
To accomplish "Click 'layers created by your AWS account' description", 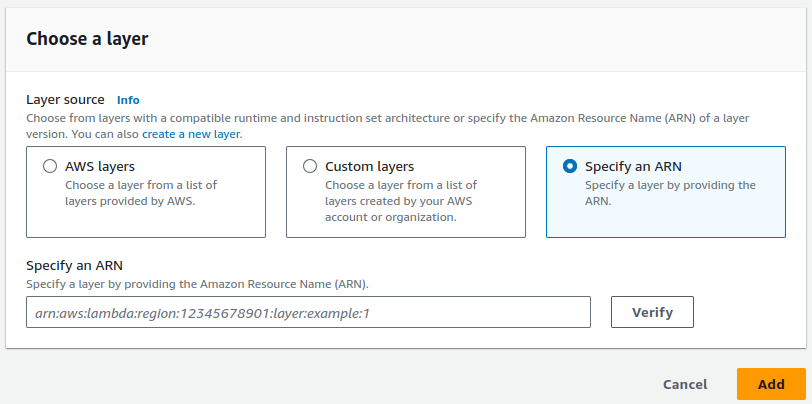I will click(399, 201).
